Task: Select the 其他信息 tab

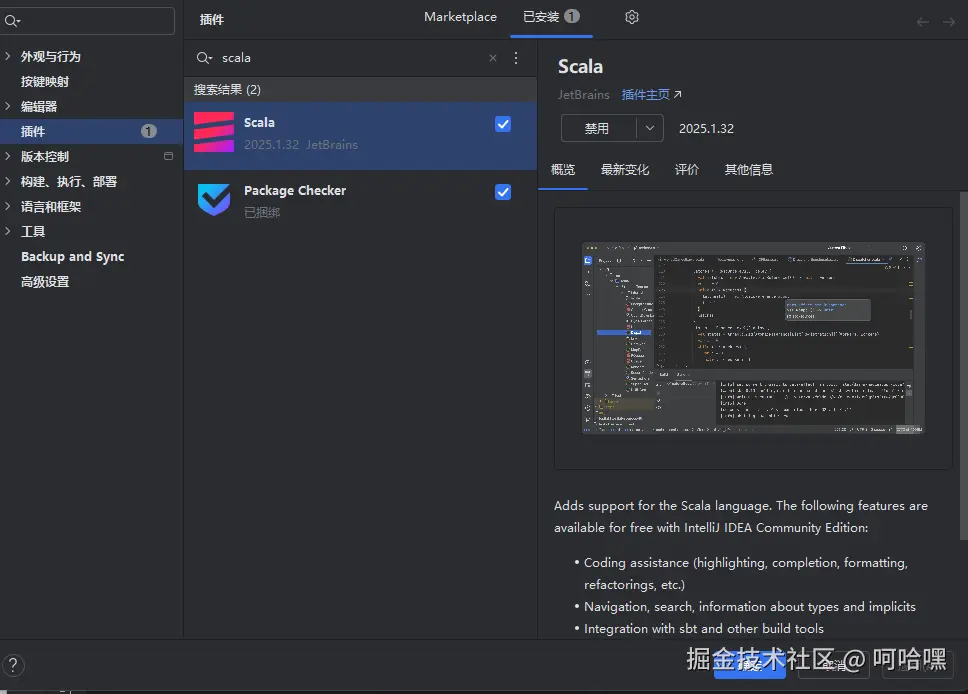Action: pos(748,170)
